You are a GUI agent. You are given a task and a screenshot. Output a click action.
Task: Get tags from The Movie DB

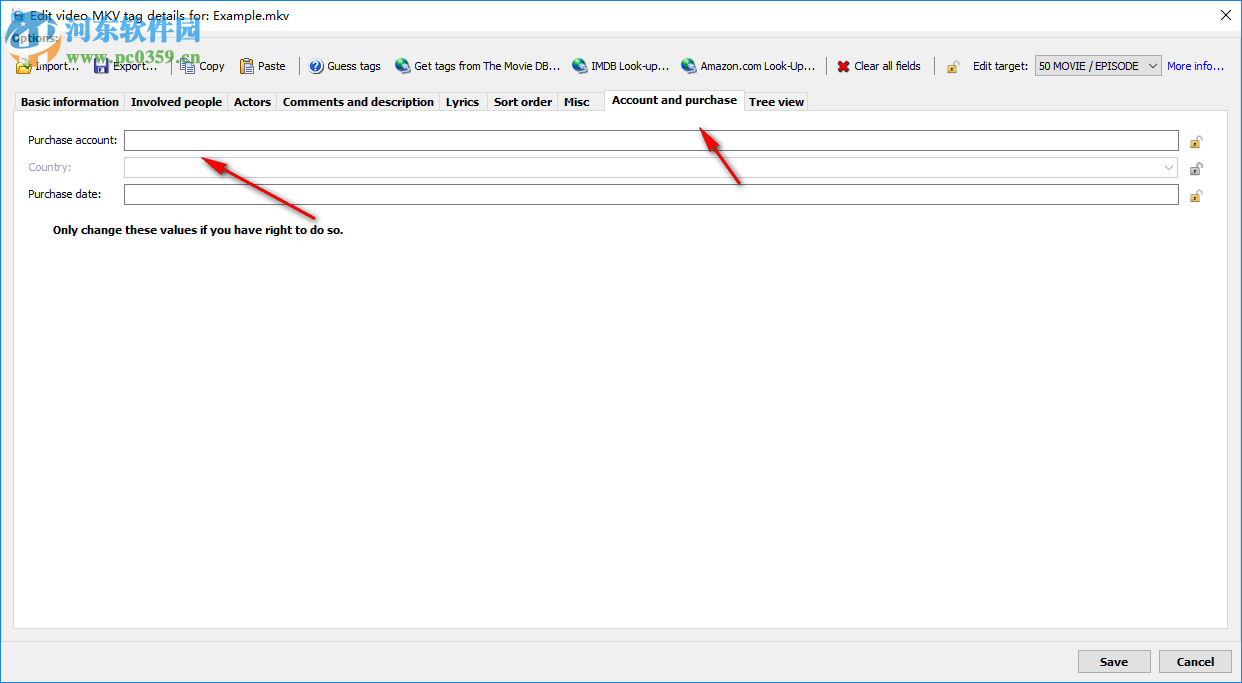coord(477,65)
